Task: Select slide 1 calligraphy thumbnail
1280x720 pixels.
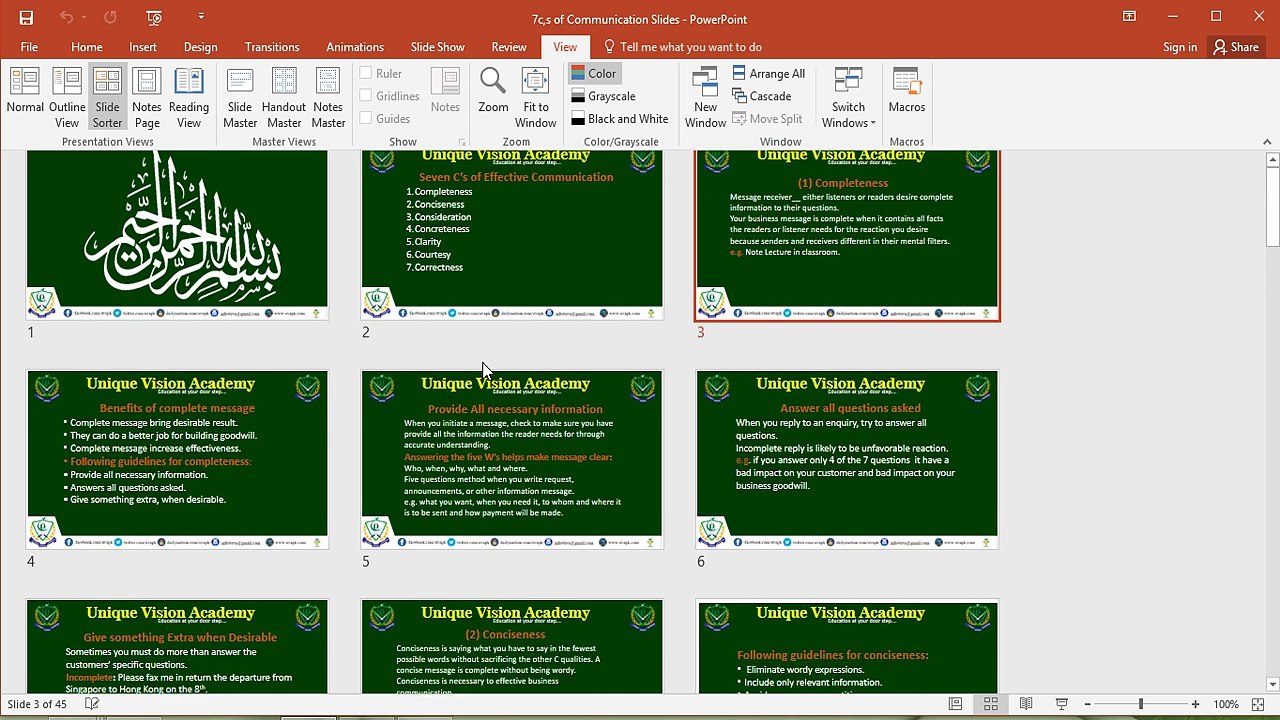Action: point(177,235)
